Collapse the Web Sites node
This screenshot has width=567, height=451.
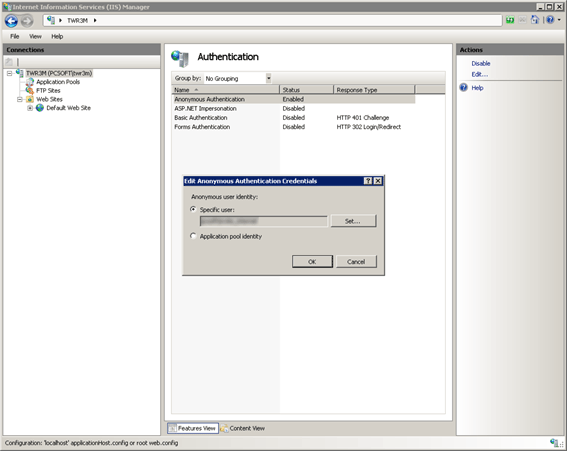[20, 99]
